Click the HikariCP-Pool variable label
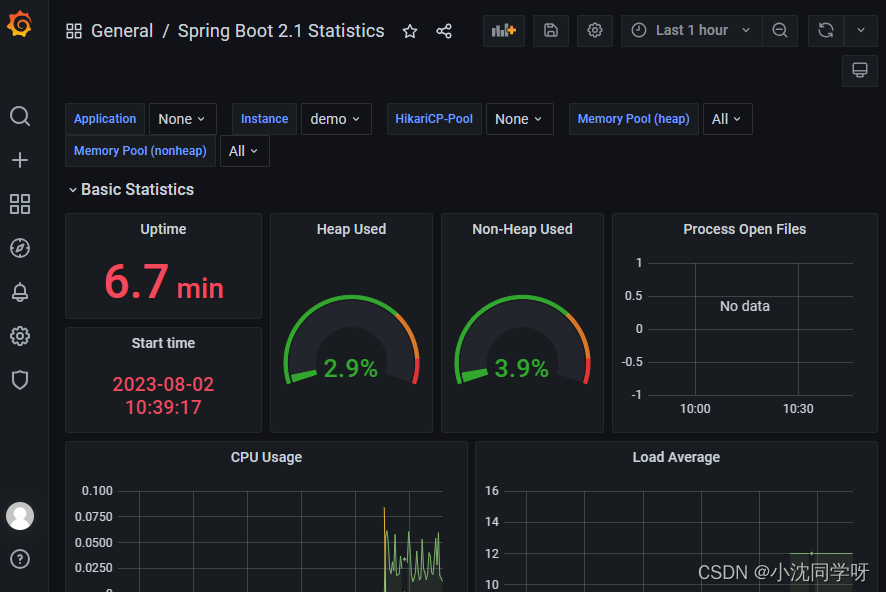The width and height of the screenshot is (886, 592). [434, 119]
